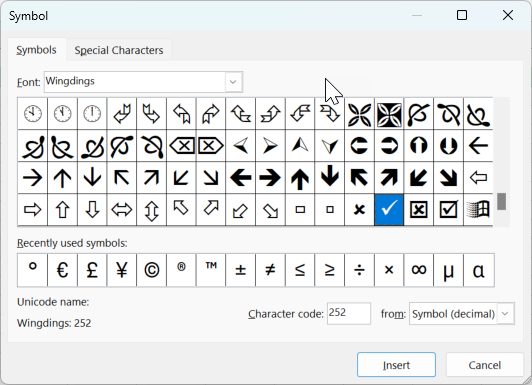
Task: Choose the checked ballot box symbol
Action: (448, 210)
